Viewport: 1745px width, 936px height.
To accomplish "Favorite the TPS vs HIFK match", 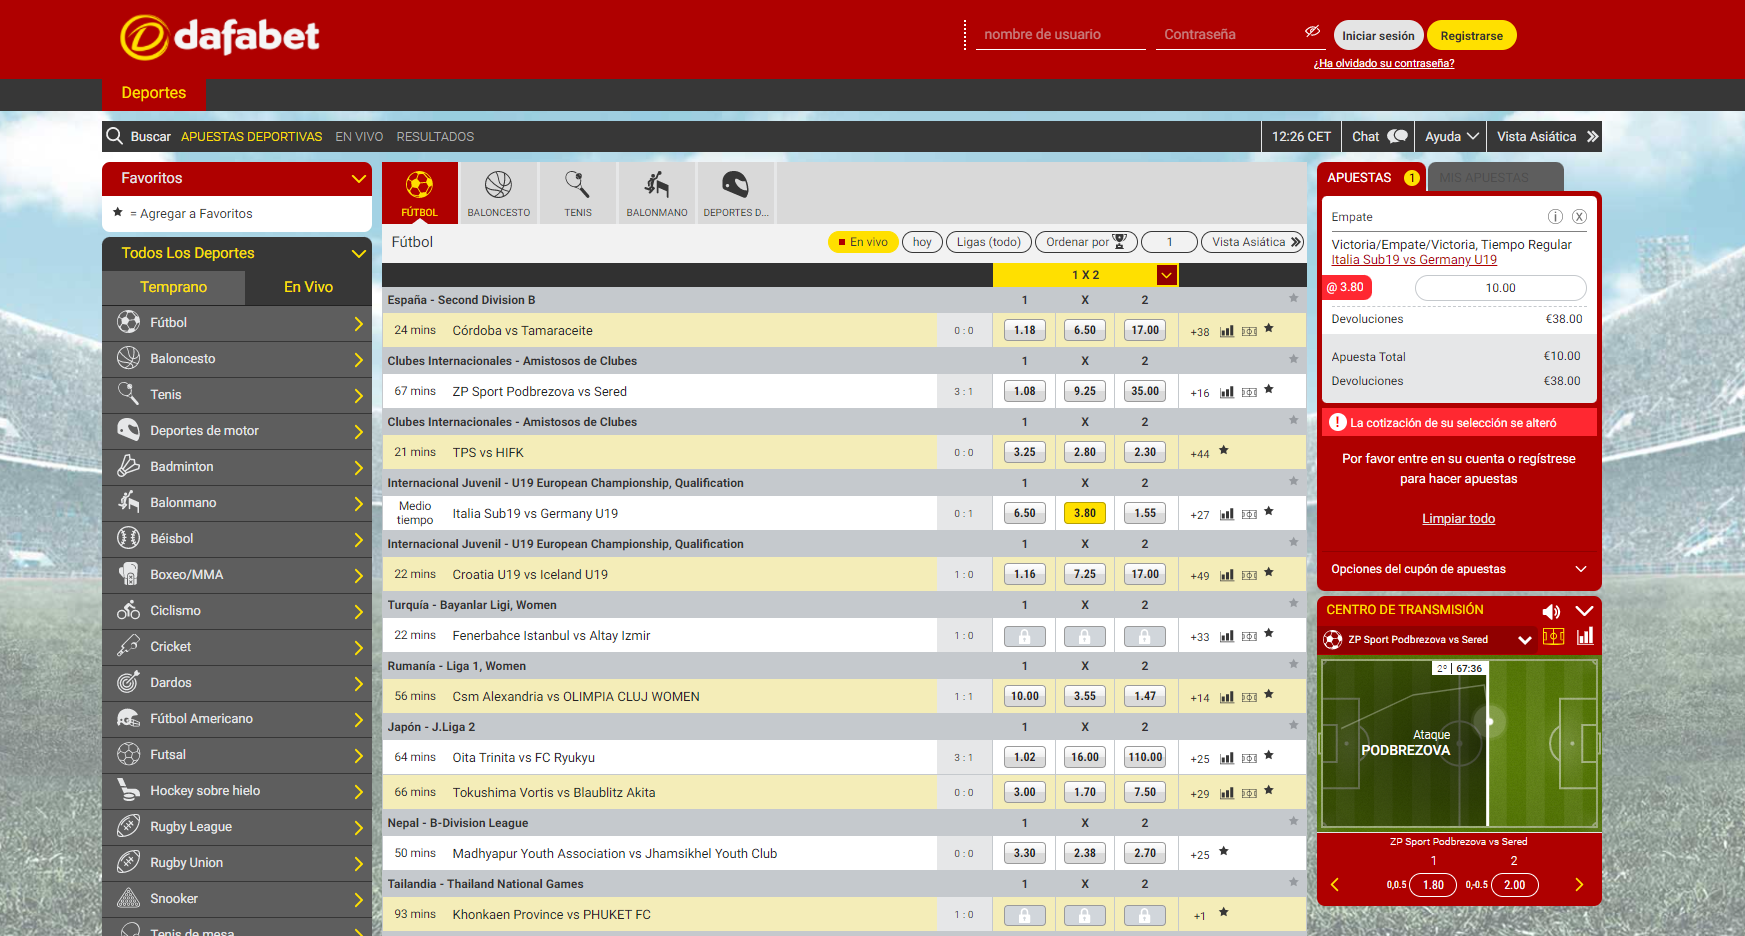I will pos(1224,450).
